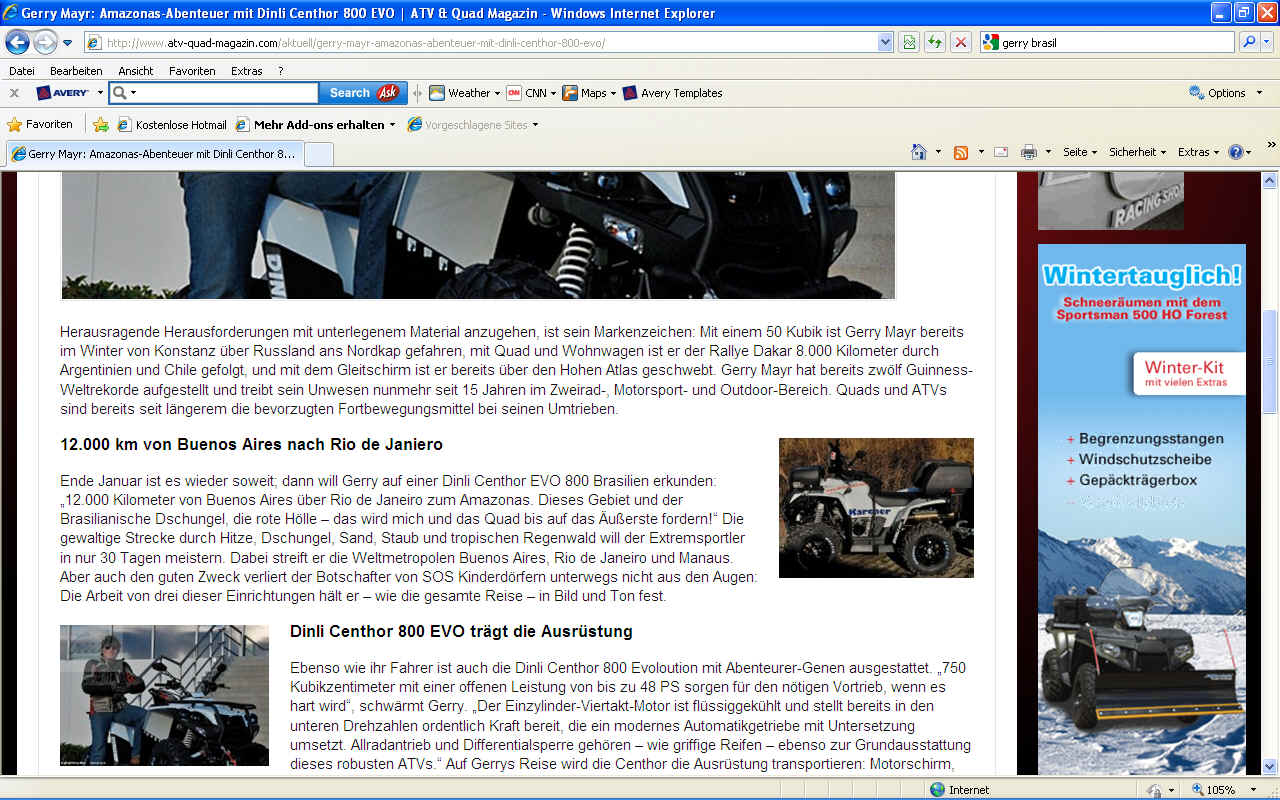Viewport: 1280px width, 800px height.
Task: Expand command bar overflow chevron
Action: pos(1271,146)
